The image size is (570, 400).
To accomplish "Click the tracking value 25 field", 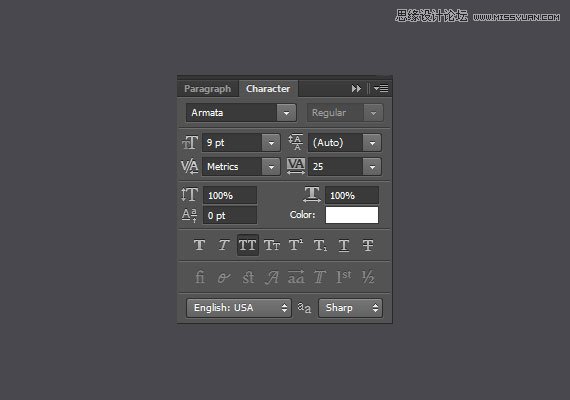I will point(336,167).
